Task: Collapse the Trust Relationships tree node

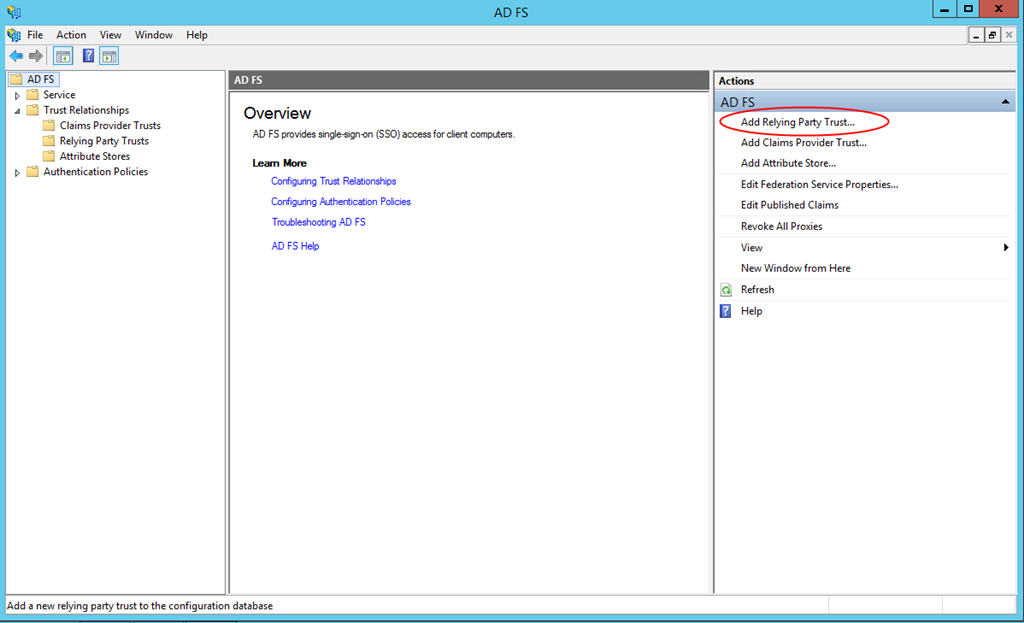Action: pos(18,110)
